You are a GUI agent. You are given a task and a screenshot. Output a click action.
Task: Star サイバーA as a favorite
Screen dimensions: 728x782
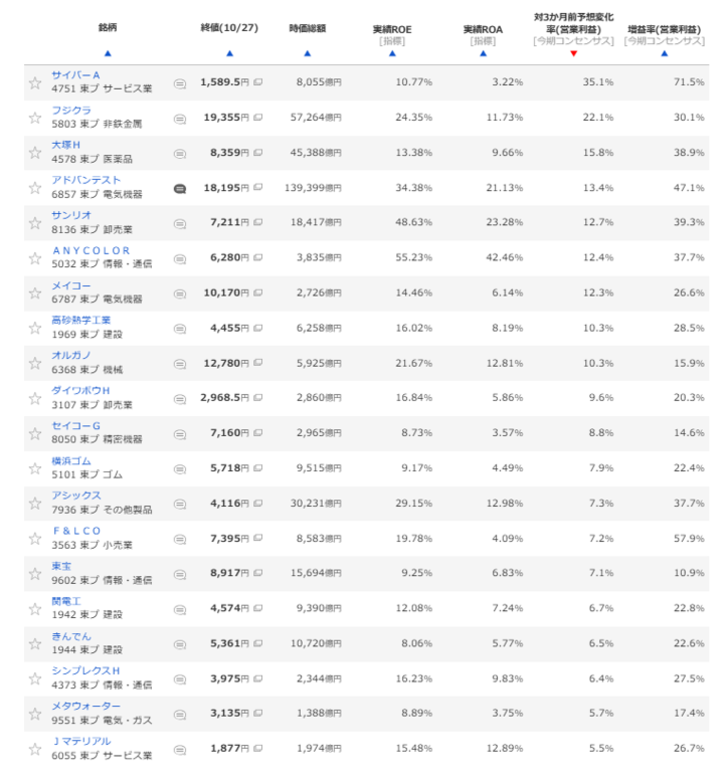click(x=35, y=83)
